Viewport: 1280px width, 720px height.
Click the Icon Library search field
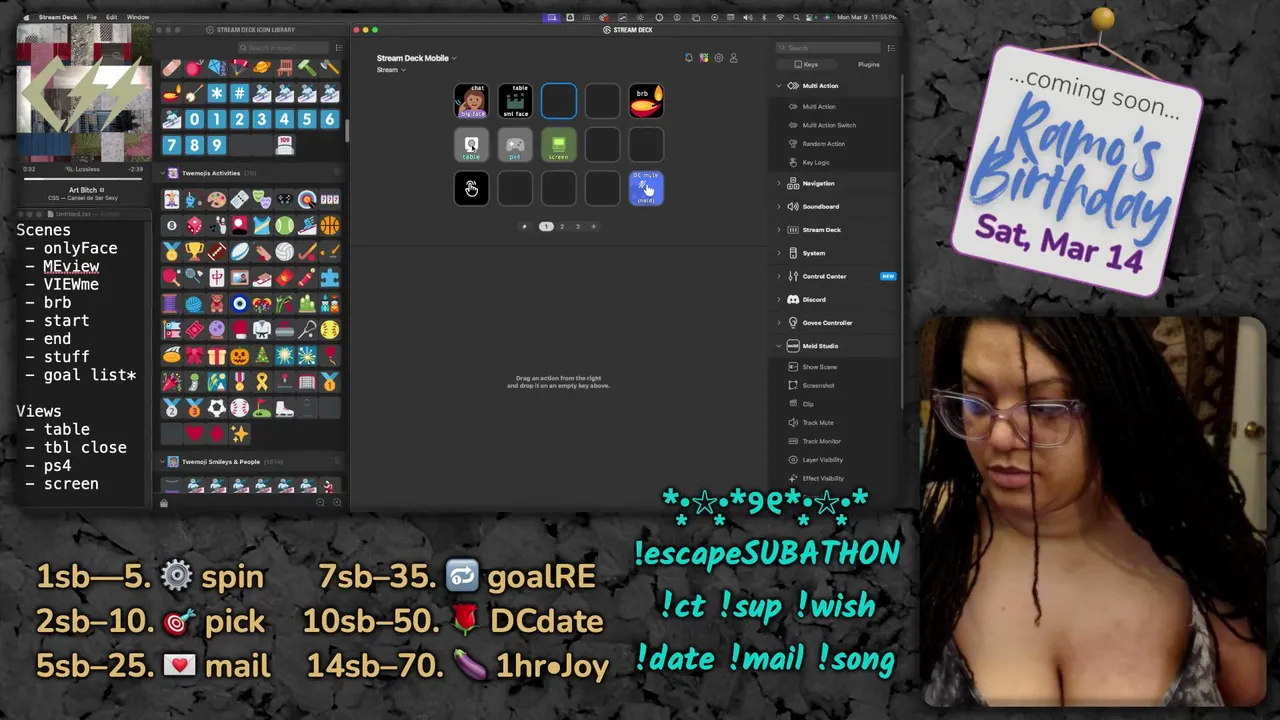[x=283, y=48]
